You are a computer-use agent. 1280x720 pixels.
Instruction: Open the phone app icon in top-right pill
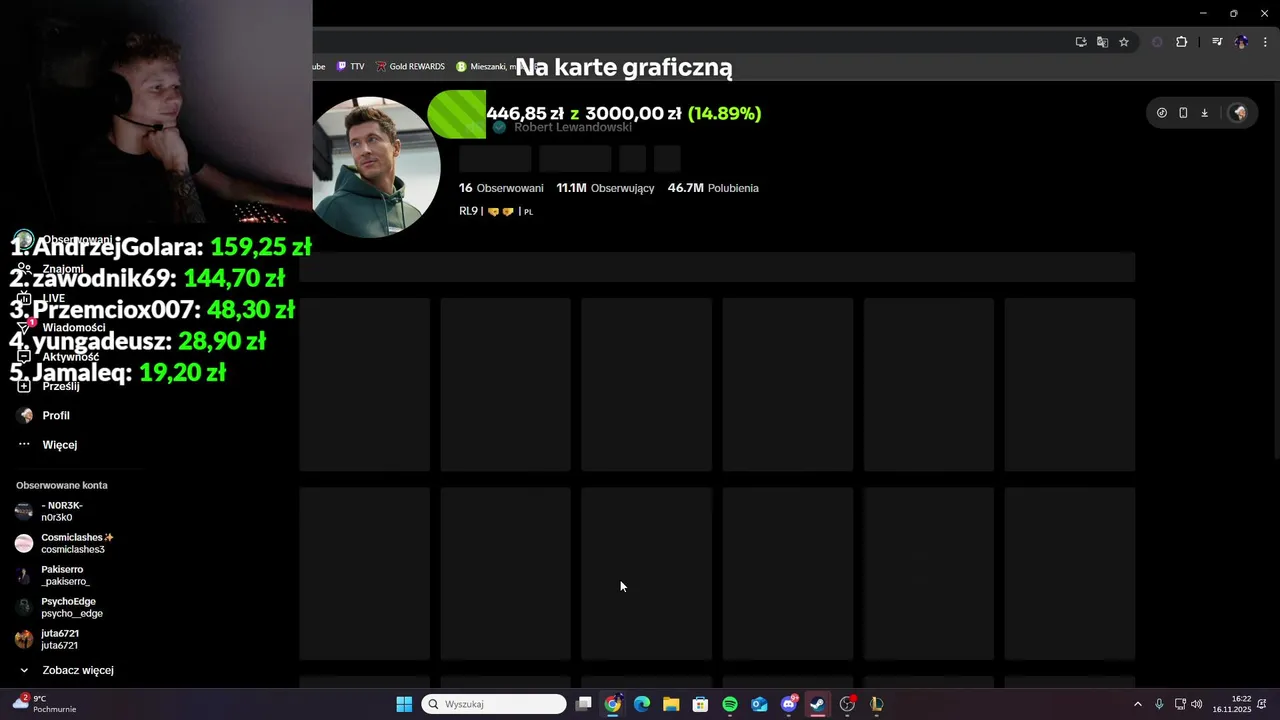[1183, 113]
